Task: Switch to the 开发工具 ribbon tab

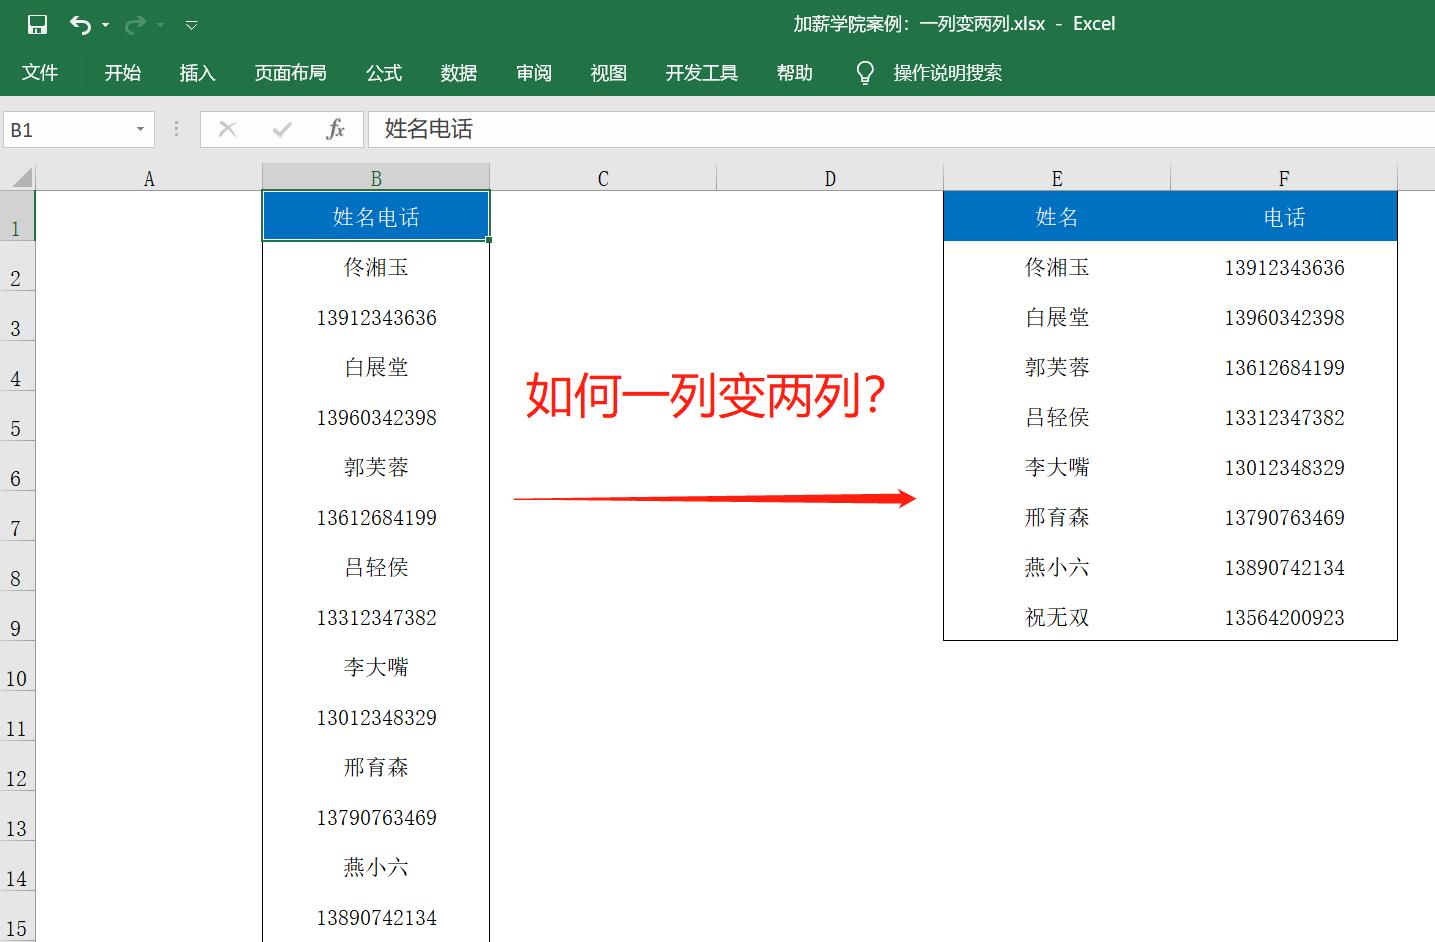Action: tap(700, 72)
